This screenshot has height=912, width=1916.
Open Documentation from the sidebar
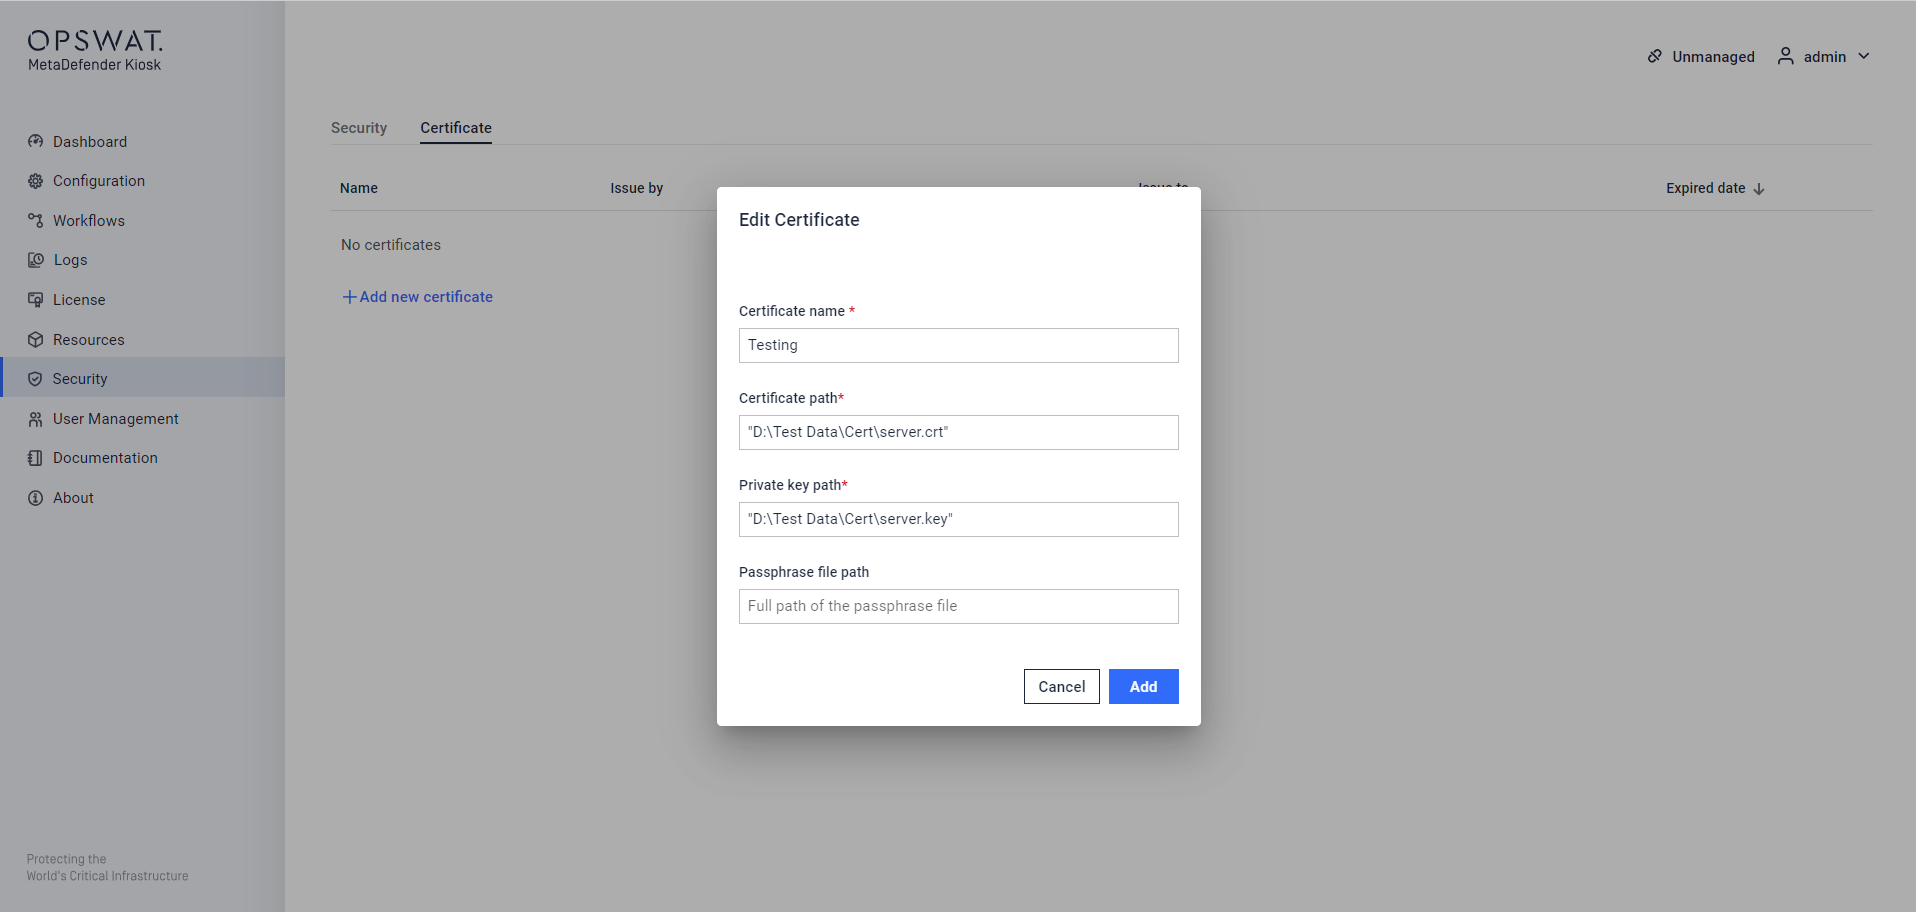142,458
